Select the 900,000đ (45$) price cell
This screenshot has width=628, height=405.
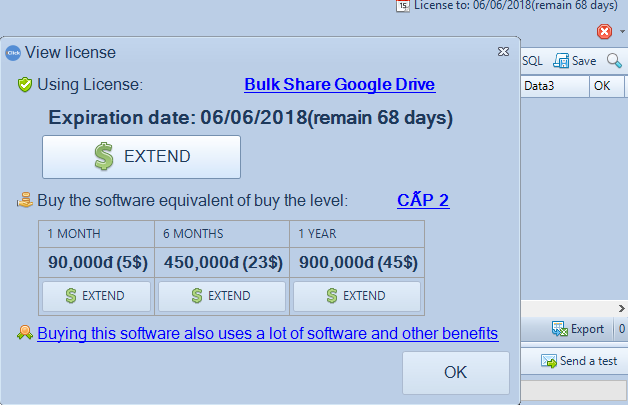[357, 262]
